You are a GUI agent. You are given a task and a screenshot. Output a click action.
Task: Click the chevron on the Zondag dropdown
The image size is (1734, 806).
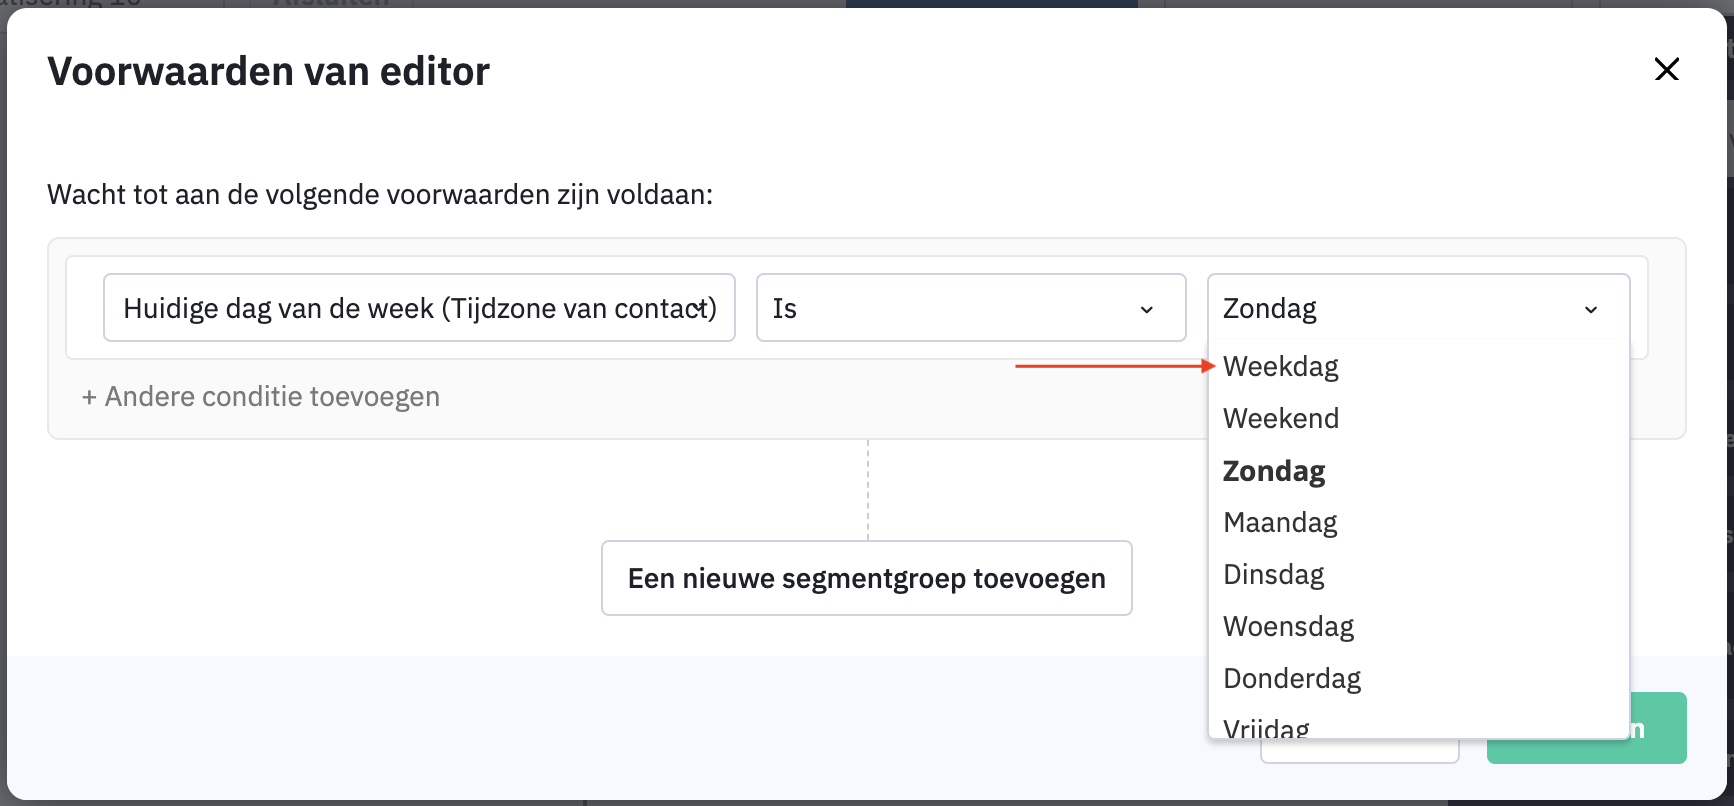pos(1590,309)
